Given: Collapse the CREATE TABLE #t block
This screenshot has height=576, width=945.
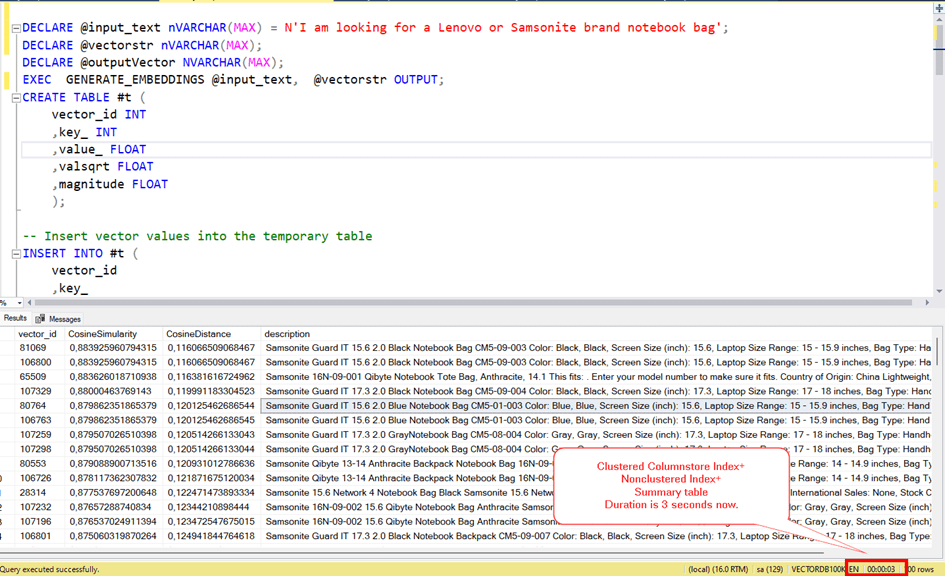Looking at the screenshot, I should point(16,98).
